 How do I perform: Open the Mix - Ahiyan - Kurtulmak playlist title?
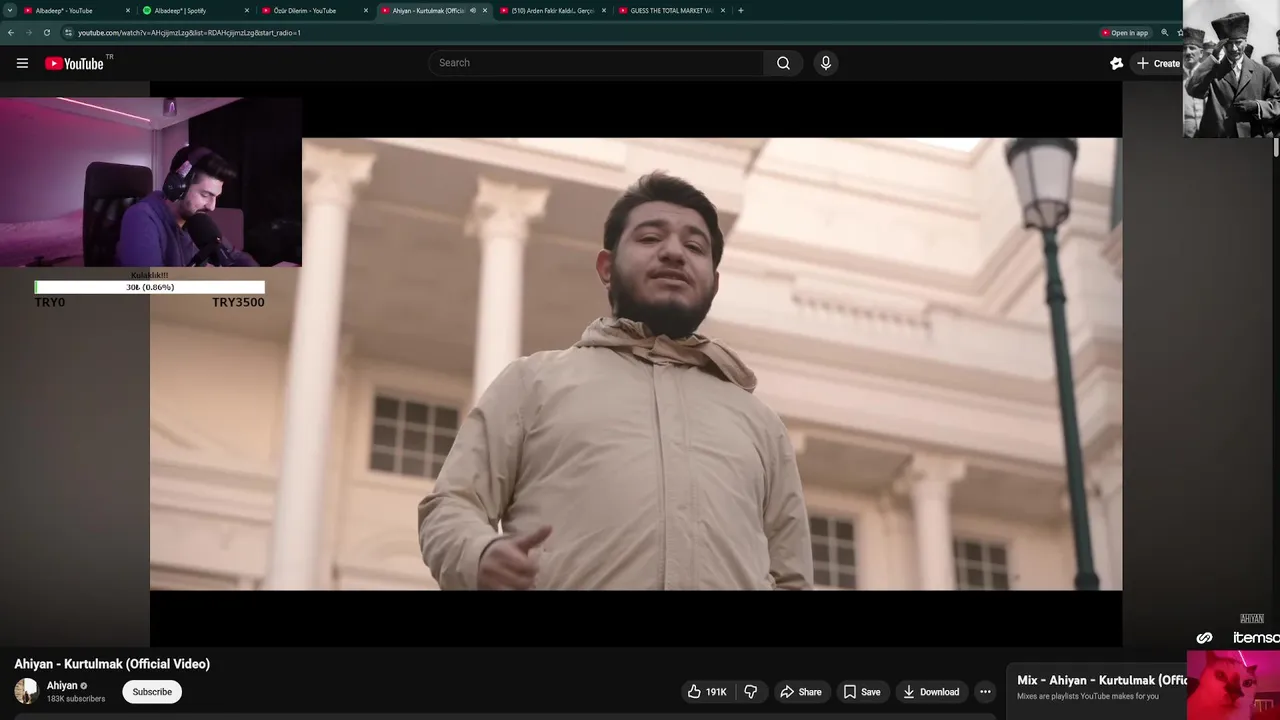1101,680
